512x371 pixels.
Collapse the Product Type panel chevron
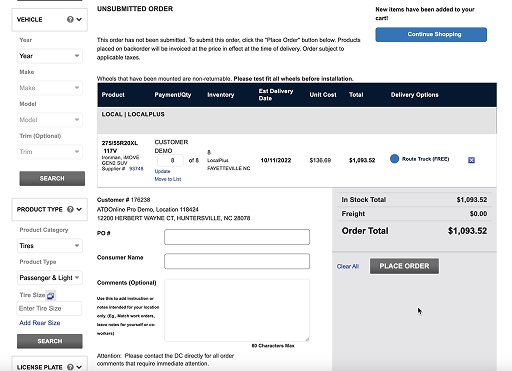click(x=79, y=209)
